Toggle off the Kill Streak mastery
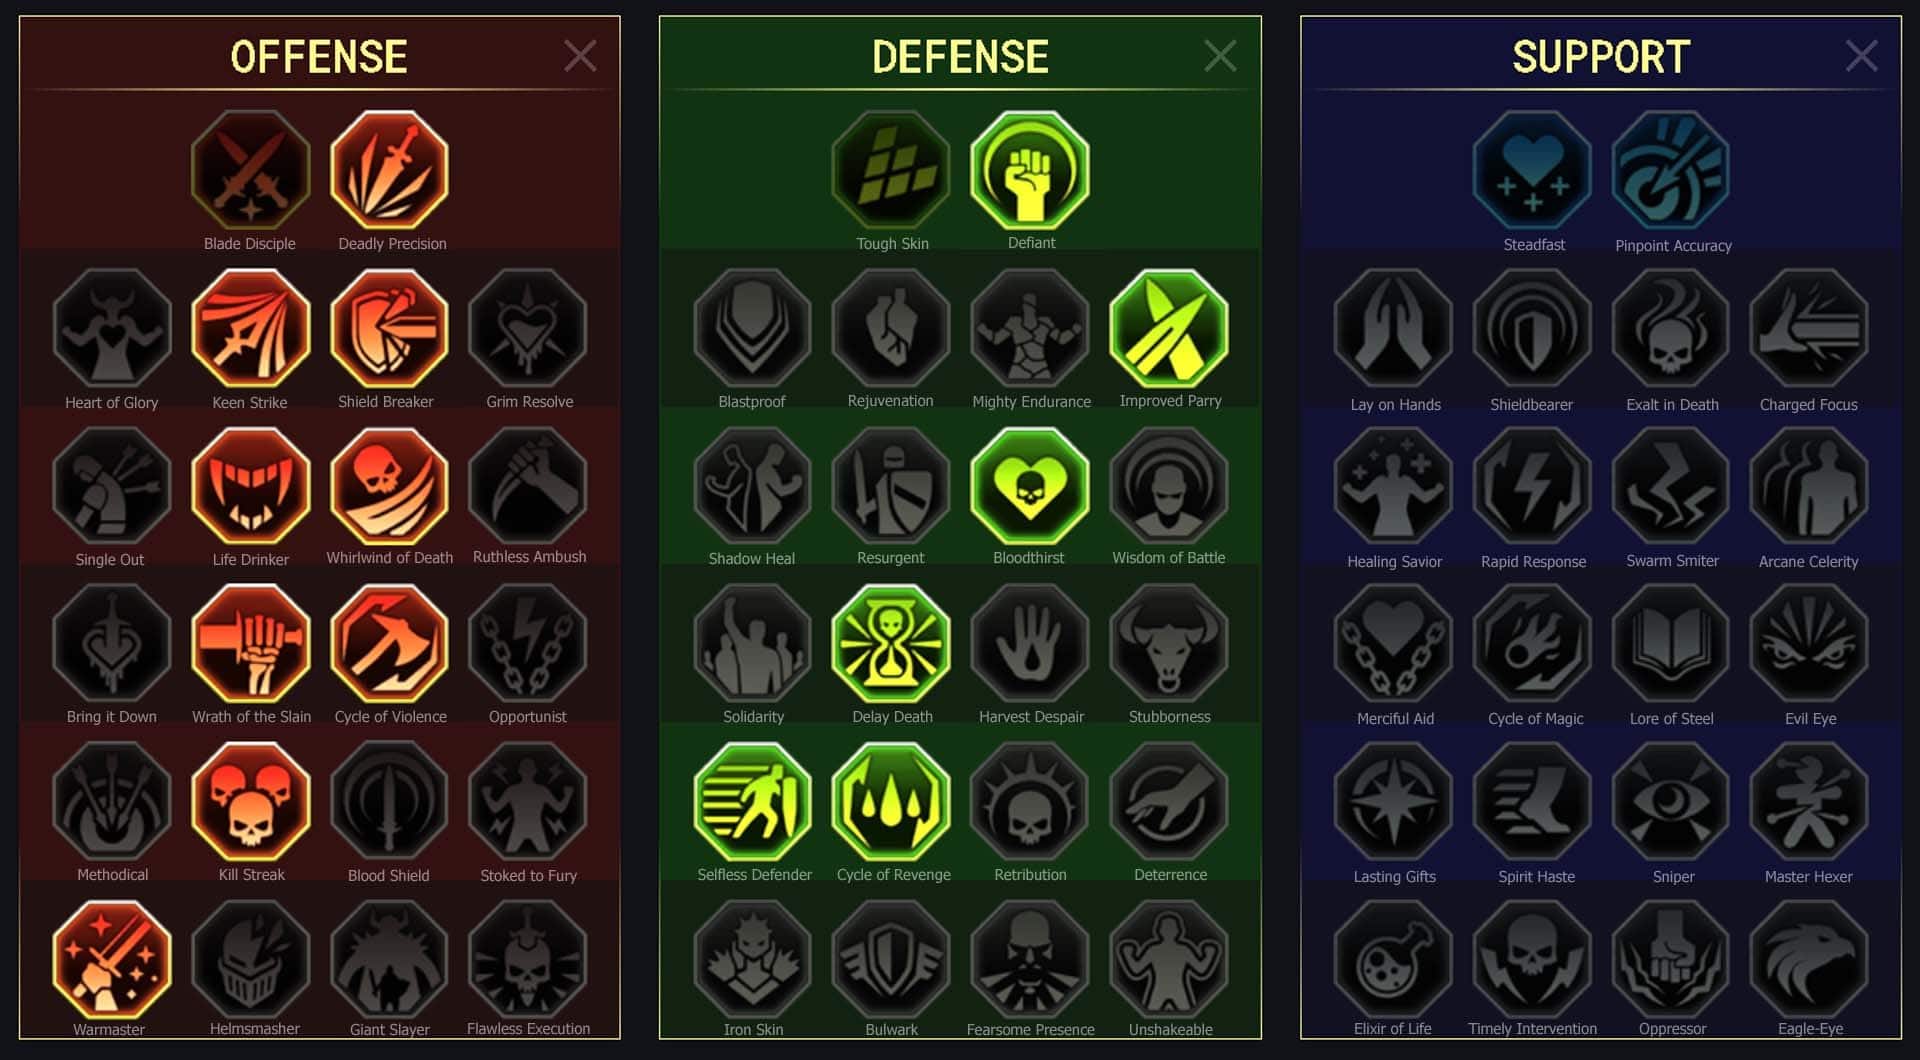Image resolution: width=1920 pixels, height=1060 pixels. 250,802
